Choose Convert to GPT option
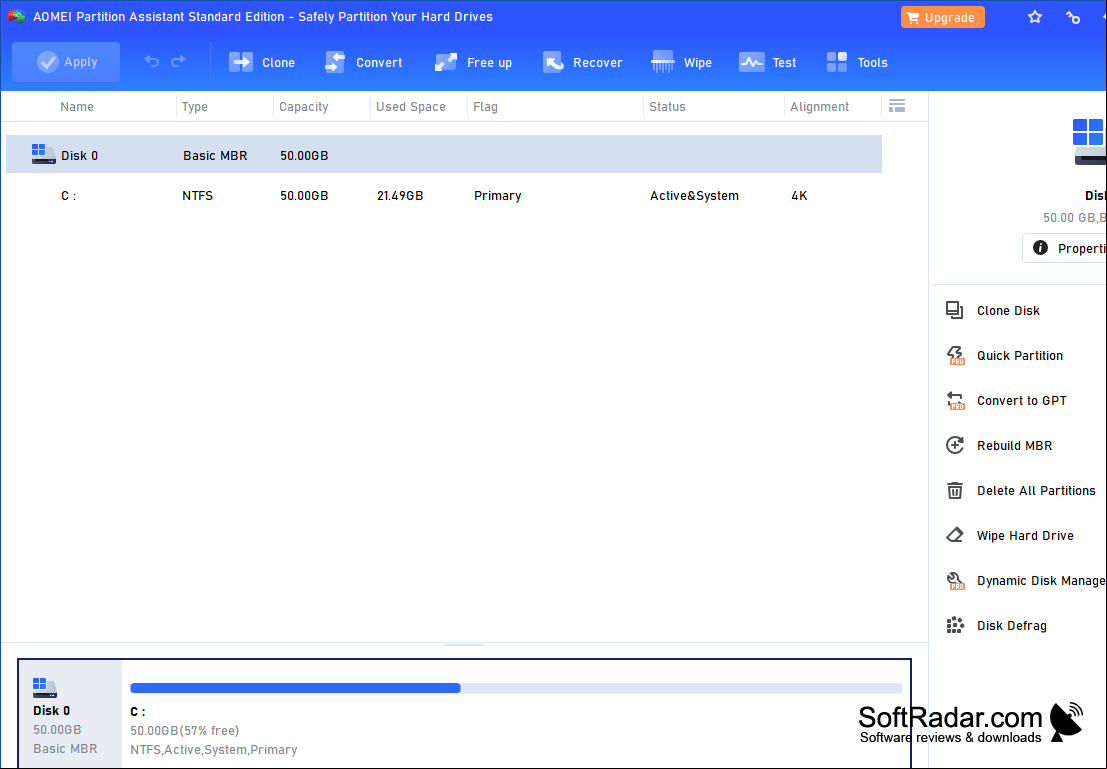1107x769 pixels. (1022, 401)
